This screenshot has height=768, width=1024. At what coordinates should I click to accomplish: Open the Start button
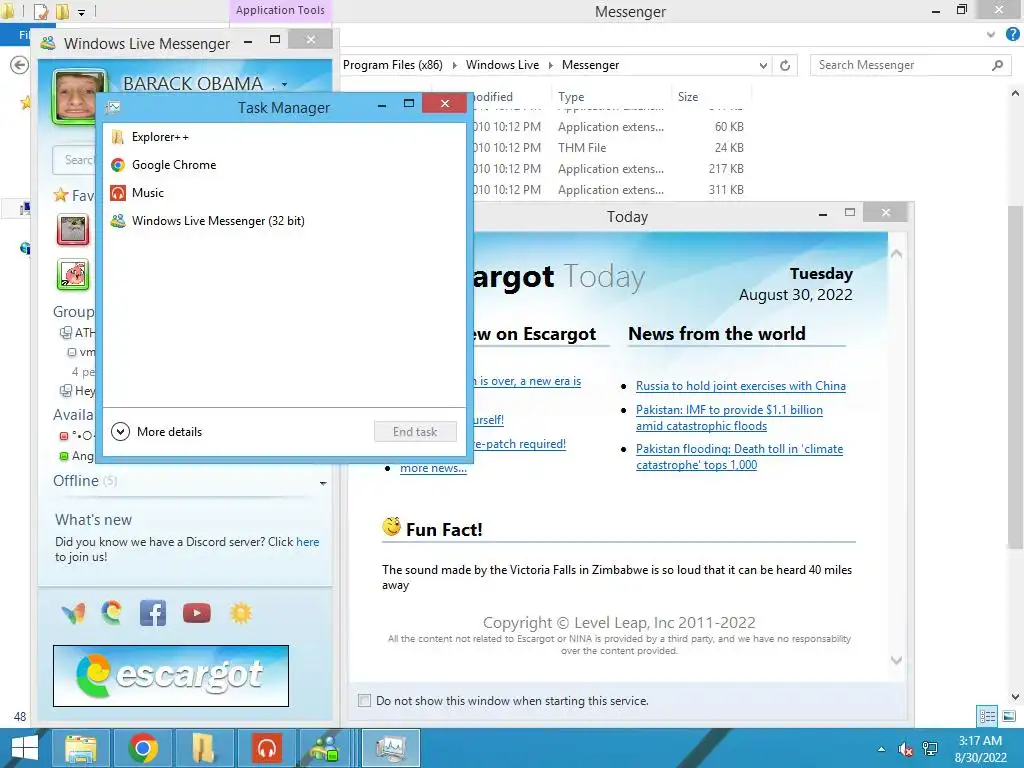point(25,748)
